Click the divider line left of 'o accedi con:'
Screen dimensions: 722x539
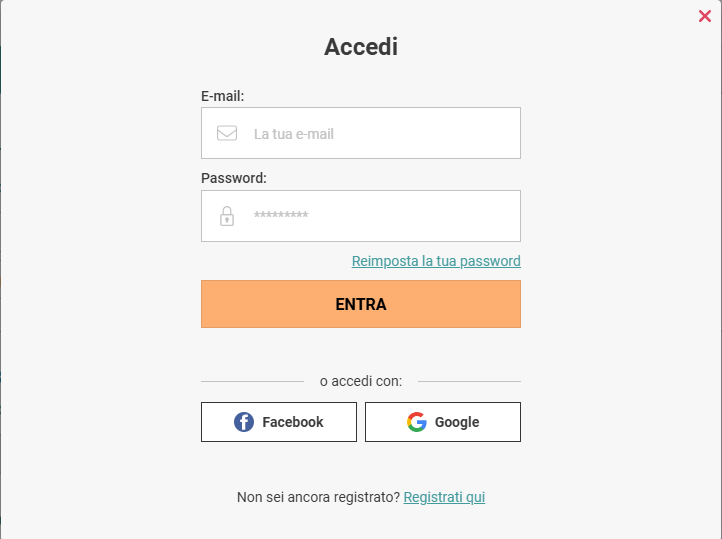(x=252, y=381)
